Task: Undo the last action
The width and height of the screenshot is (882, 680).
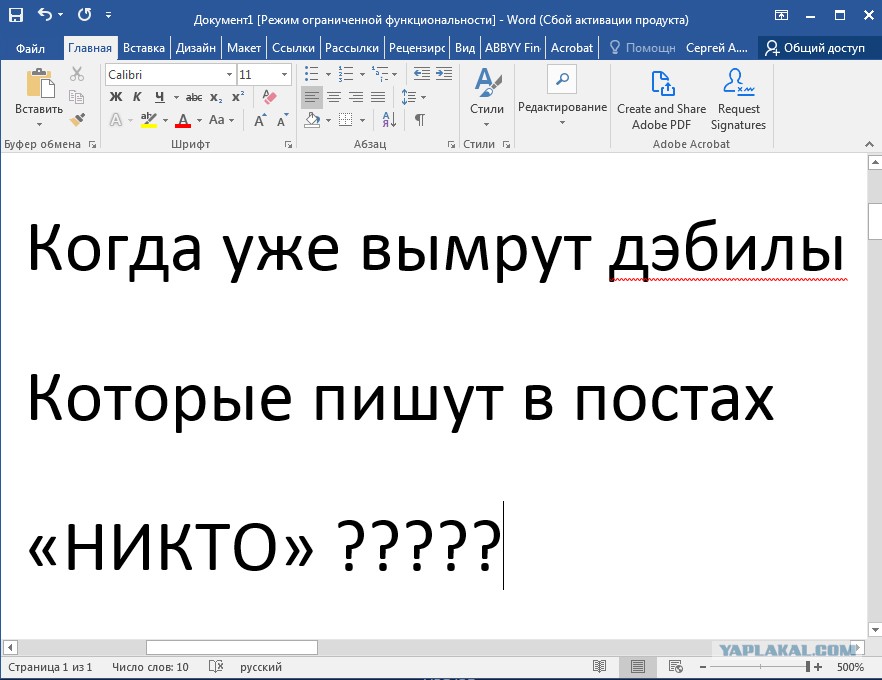Action: coord(45,15)
